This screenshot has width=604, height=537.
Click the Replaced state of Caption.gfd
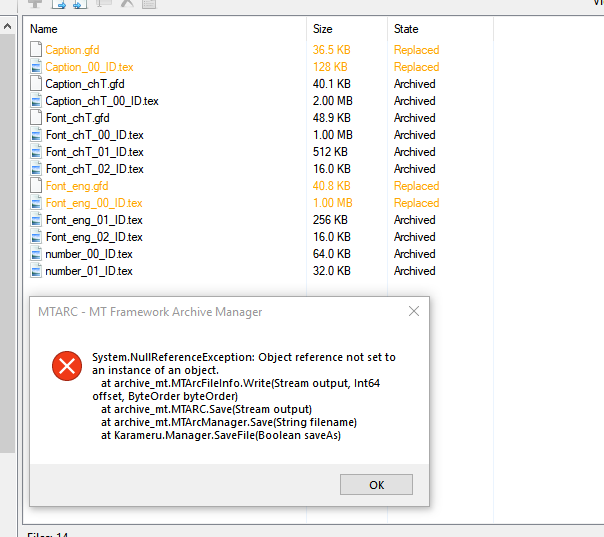(416, 50)
